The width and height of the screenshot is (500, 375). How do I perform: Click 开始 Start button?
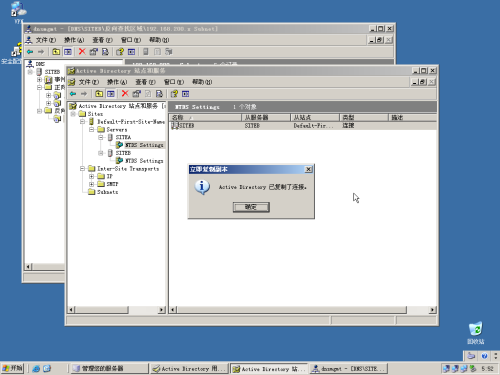click(12, 368)
